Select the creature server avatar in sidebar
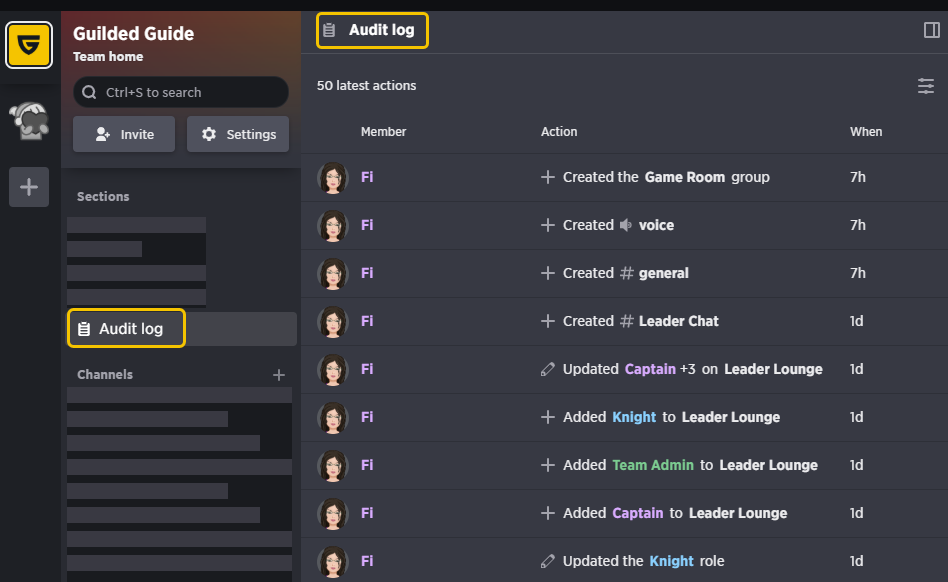This screenshot has width=948, height=582. click(29, 120)
